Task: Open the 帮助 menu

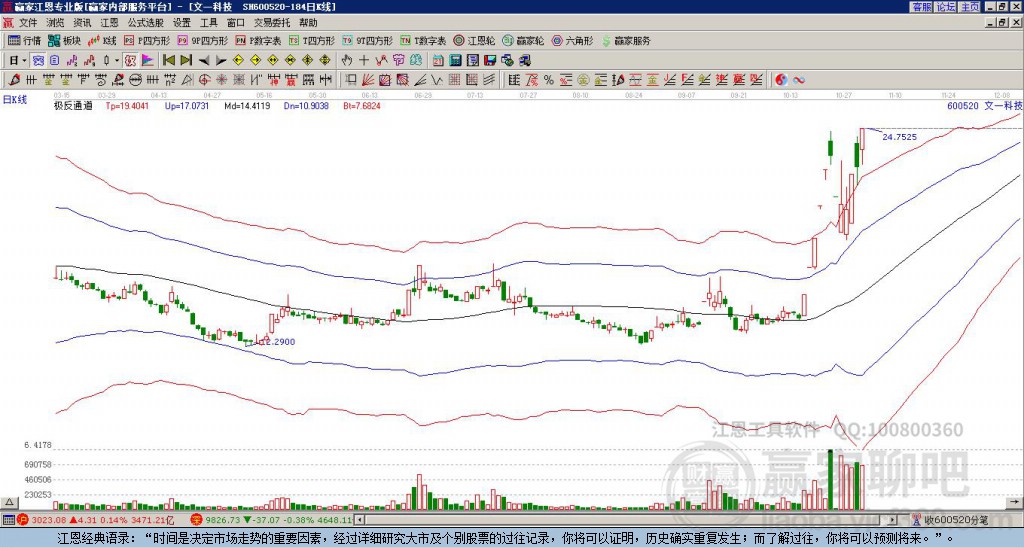Action: pos(308,23)
